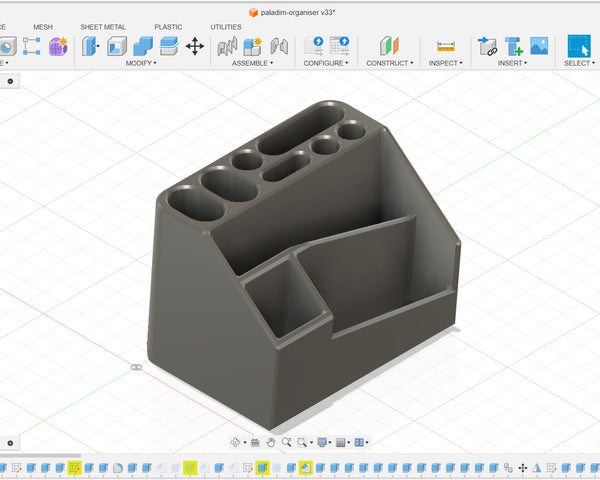The height and width of the screenshot is (480, 600).
Task: Select the blue triangle feature in timeline
Action: coord(536,468)
